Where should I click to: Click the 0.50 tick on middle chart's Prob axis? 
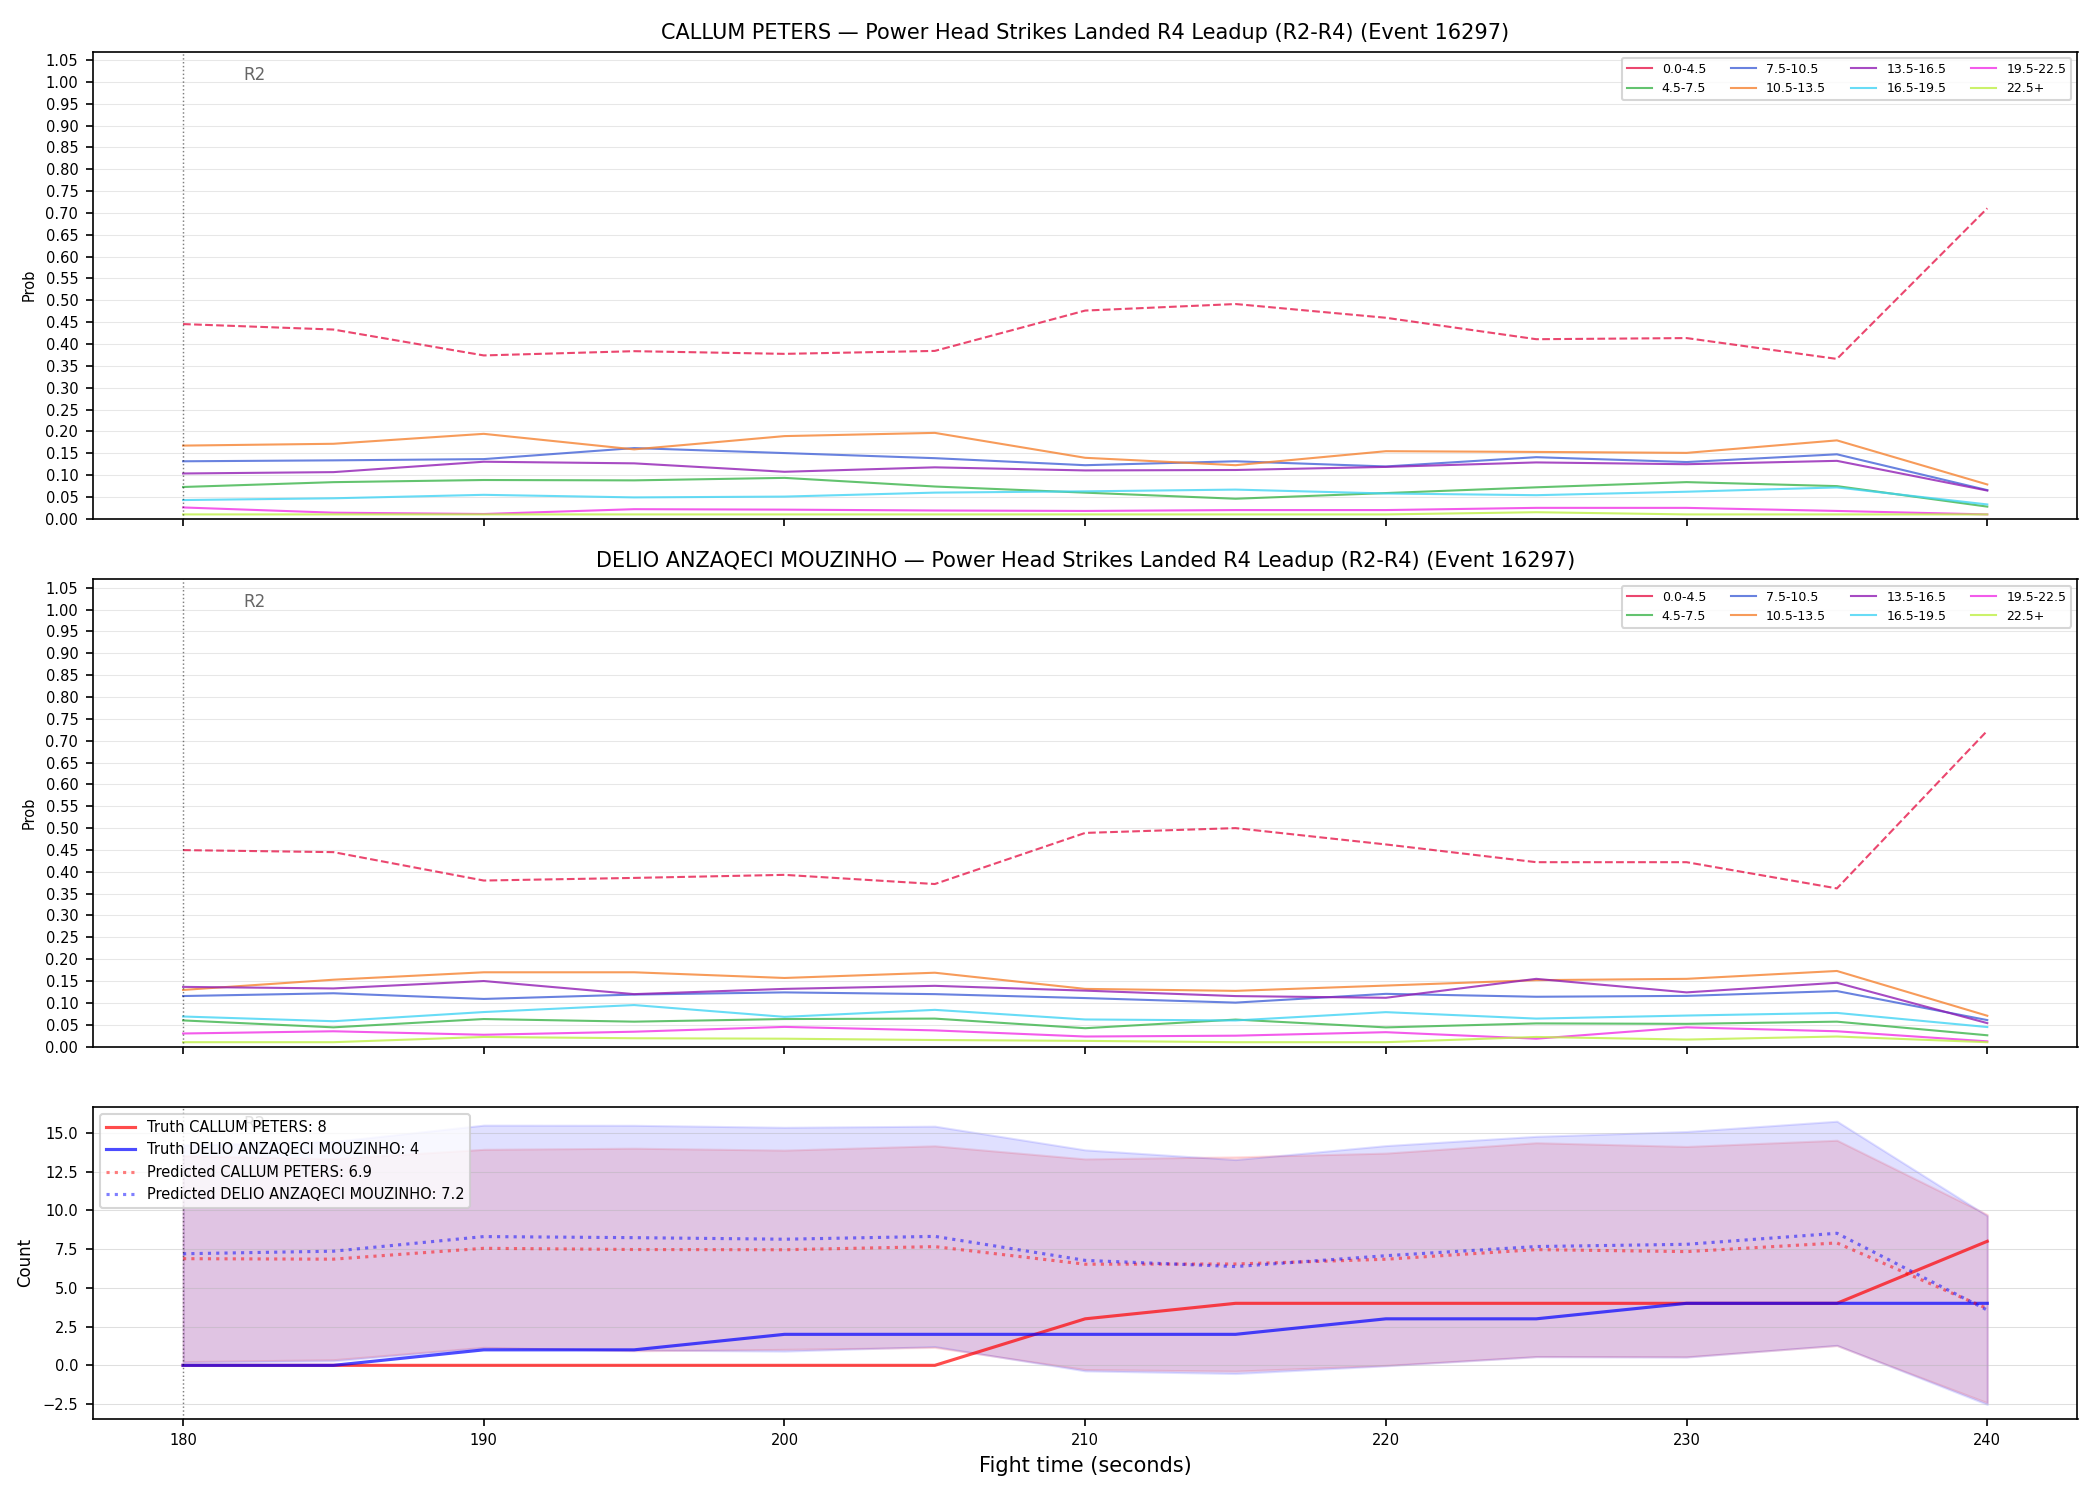62,828
